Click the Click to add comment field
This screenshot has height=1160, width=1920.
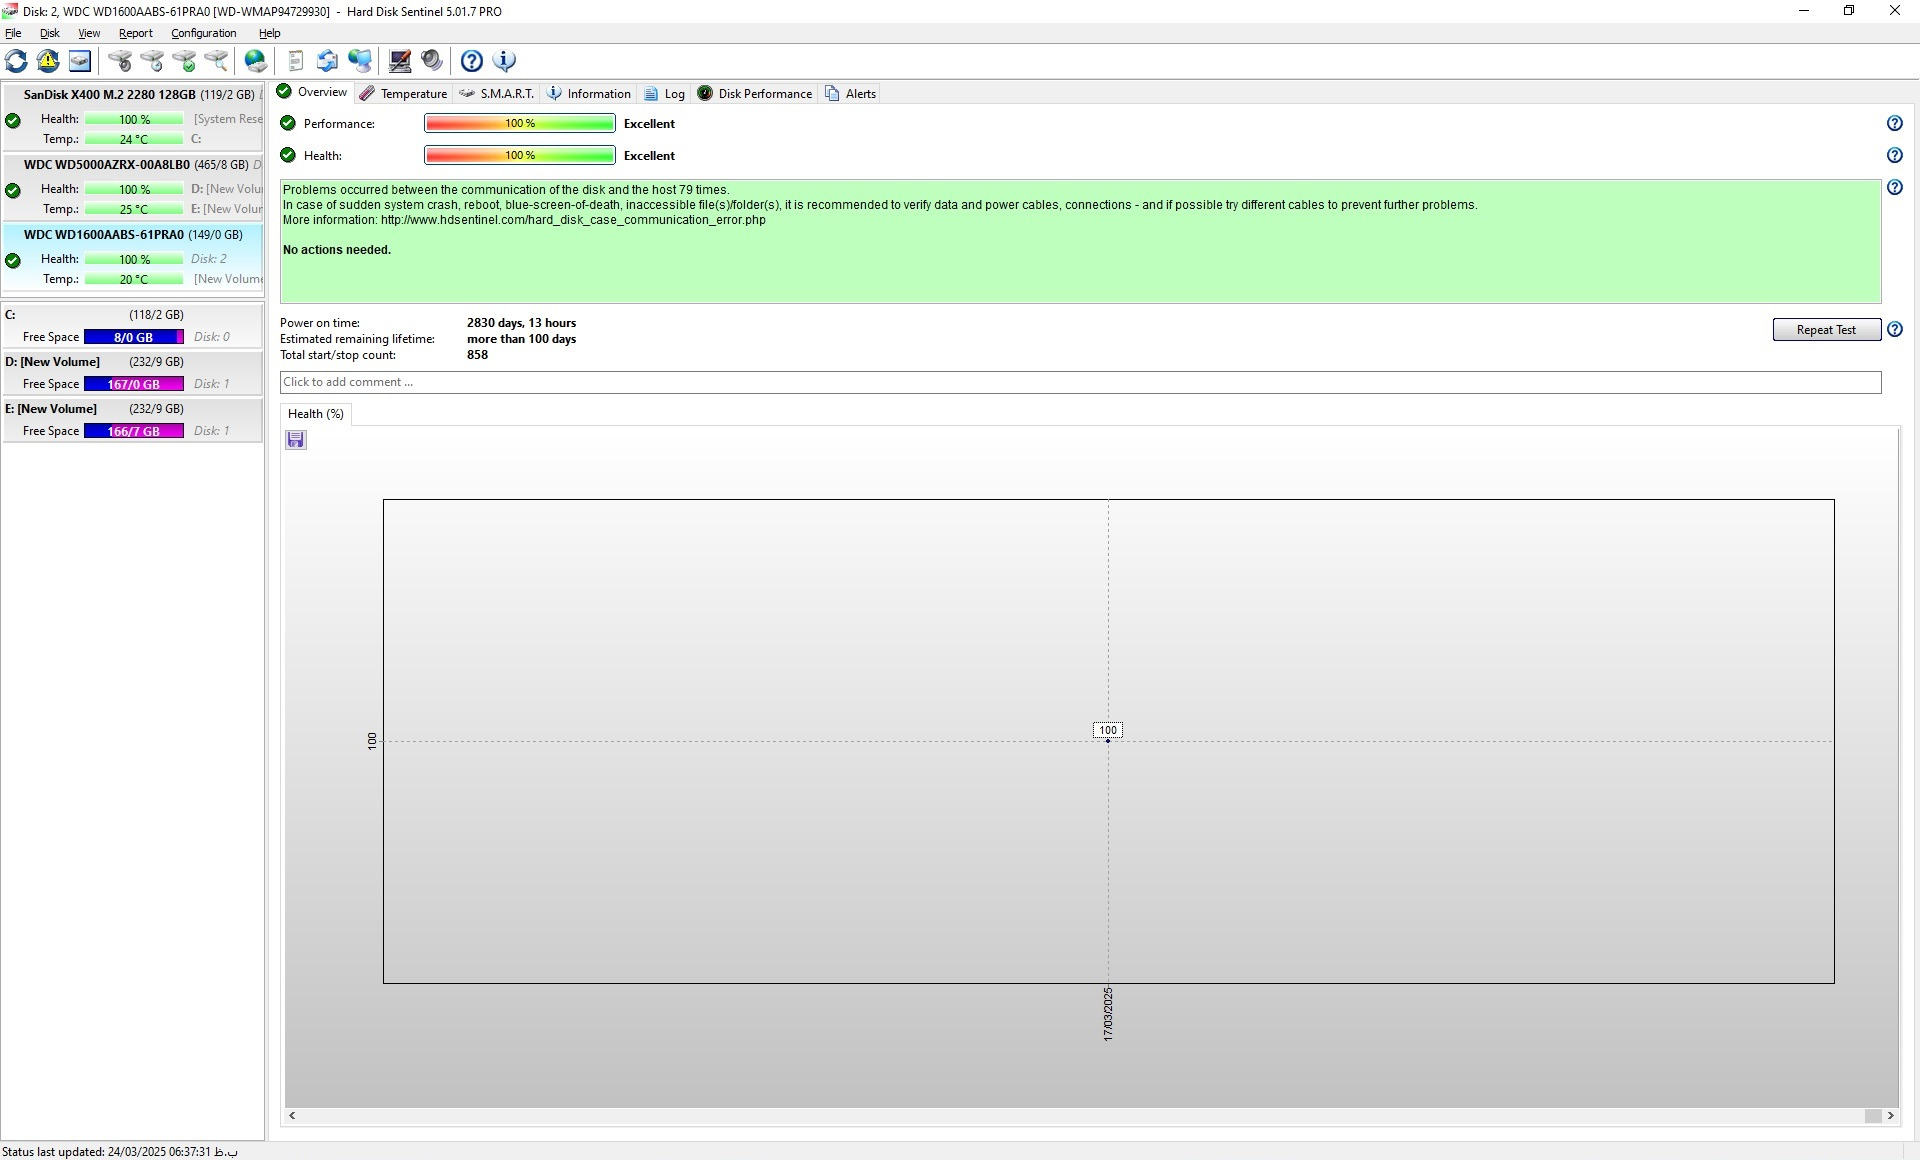[x=1080, y=382]
